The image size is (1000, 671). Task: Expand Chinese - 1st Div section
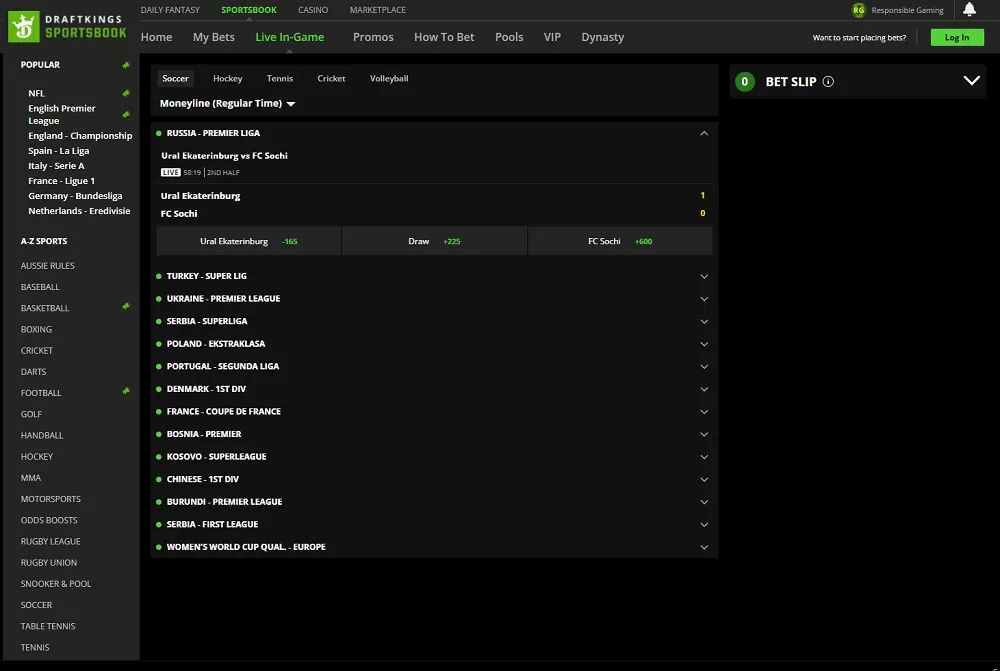point(704,480)
